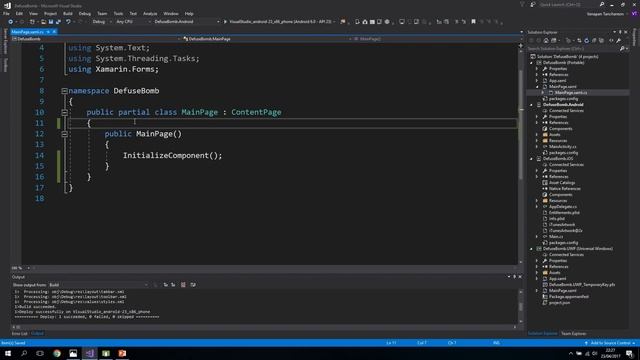
Task: Pin the MainPage.xaml.cs tab
Action: pos(48,32)
